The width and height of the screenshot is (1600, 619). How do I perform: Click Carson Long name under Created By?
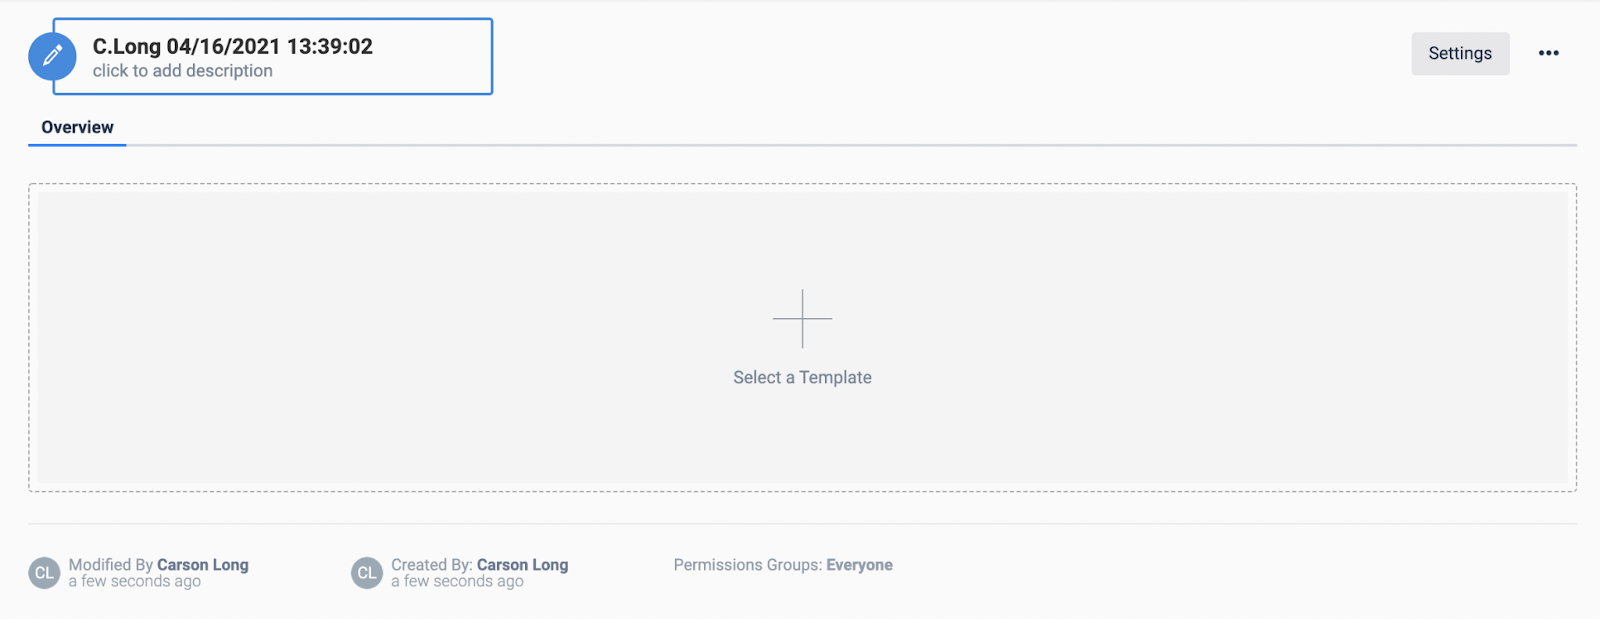coord(522,565)
